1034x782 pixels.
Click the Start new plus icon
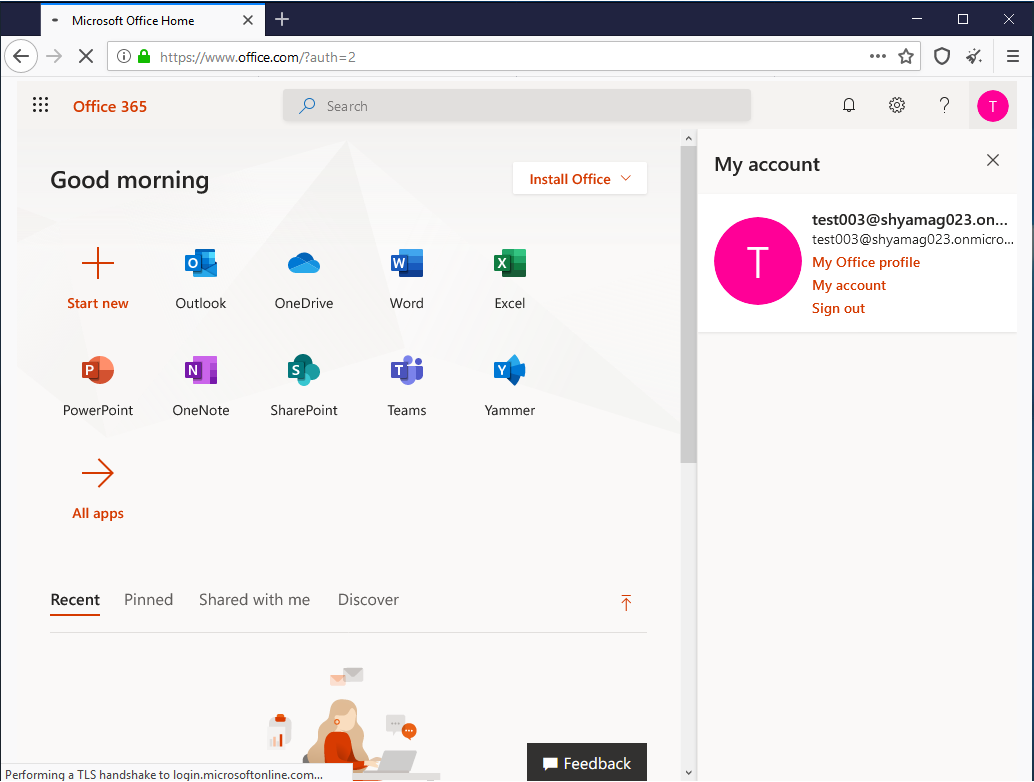(x=98, y=264)
